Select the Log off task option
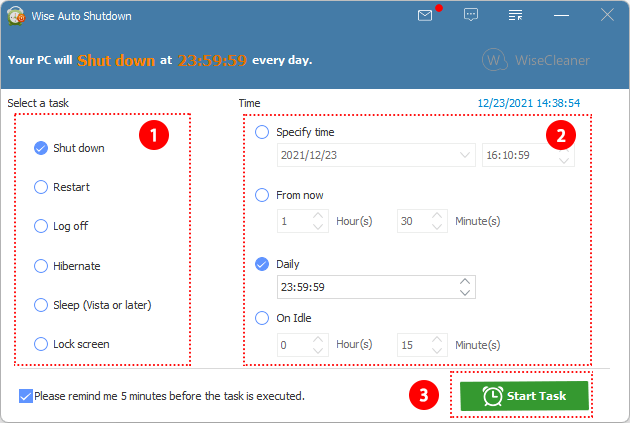 41,226
